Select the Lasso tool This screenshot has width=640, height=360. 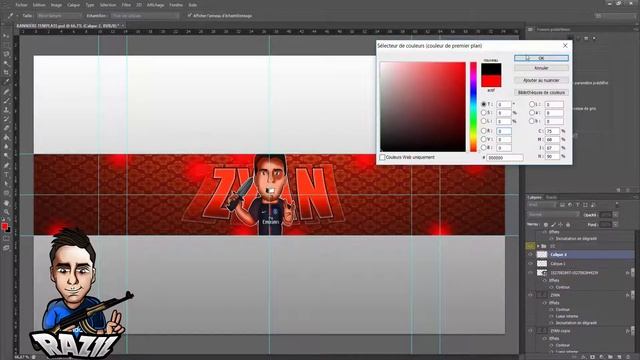click(x=6, y=54)
